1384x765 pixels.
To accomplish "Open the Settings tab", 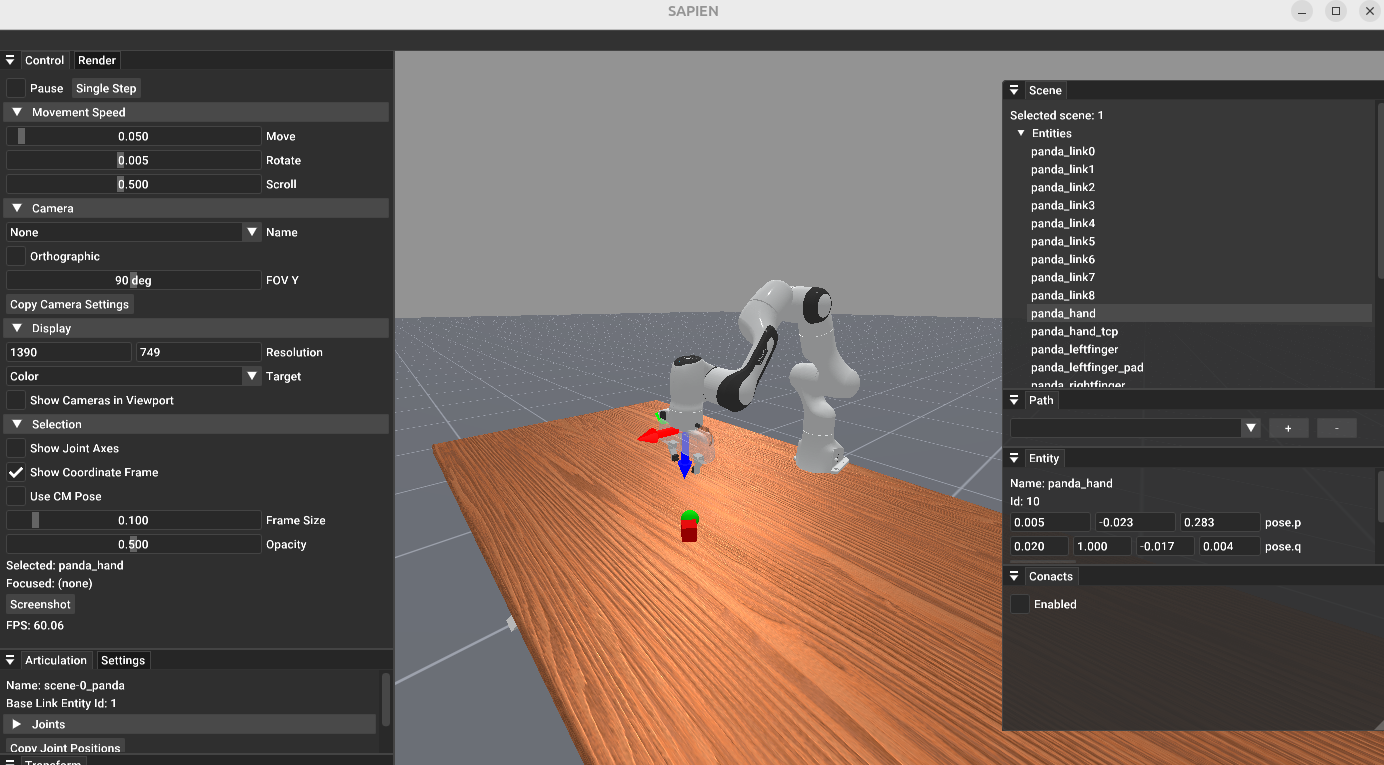I will (x=123, y=660).
